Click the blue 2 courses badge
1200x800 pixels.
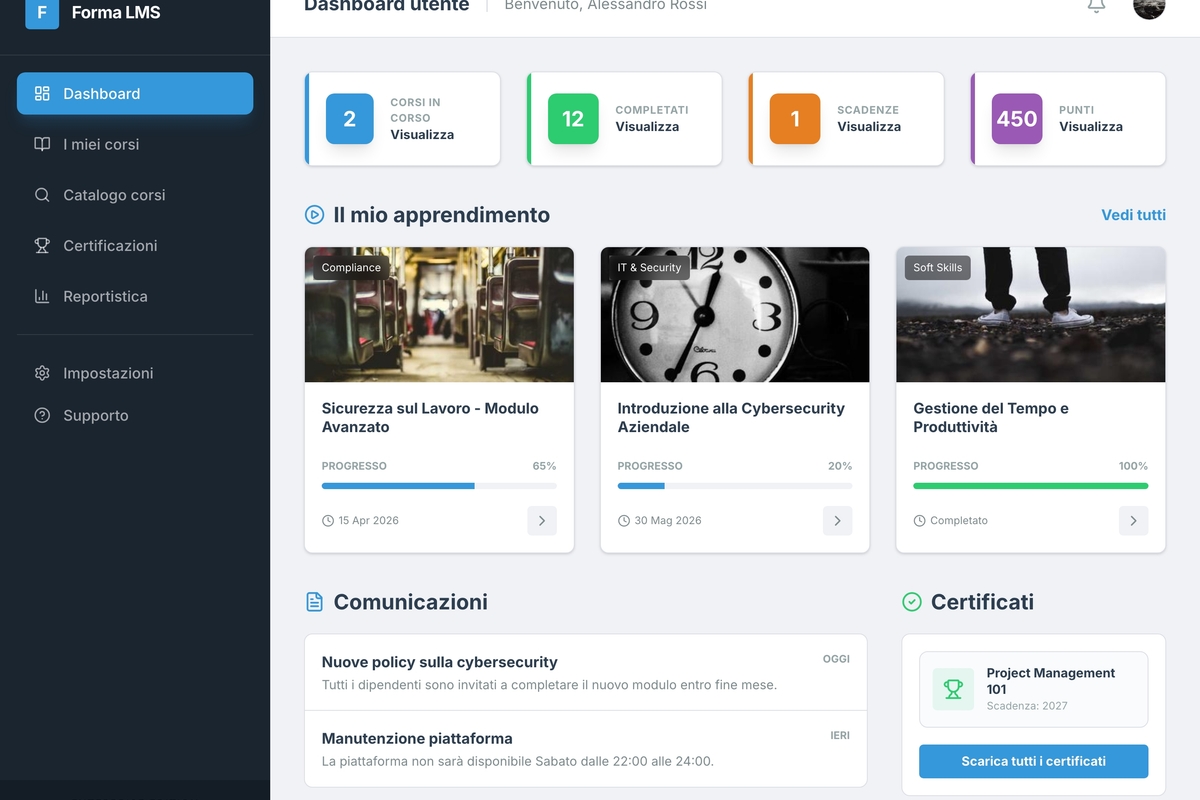[350, 119]
